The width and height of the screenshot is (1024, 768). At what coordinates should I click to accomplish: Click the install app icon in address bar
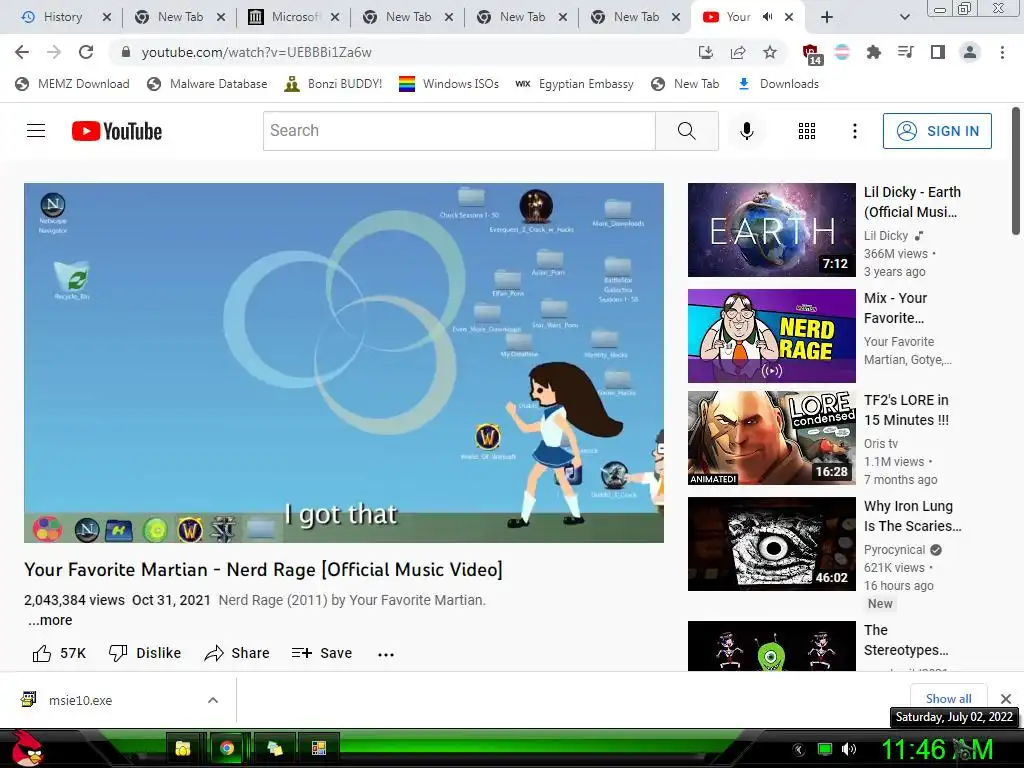click(705, 52)
